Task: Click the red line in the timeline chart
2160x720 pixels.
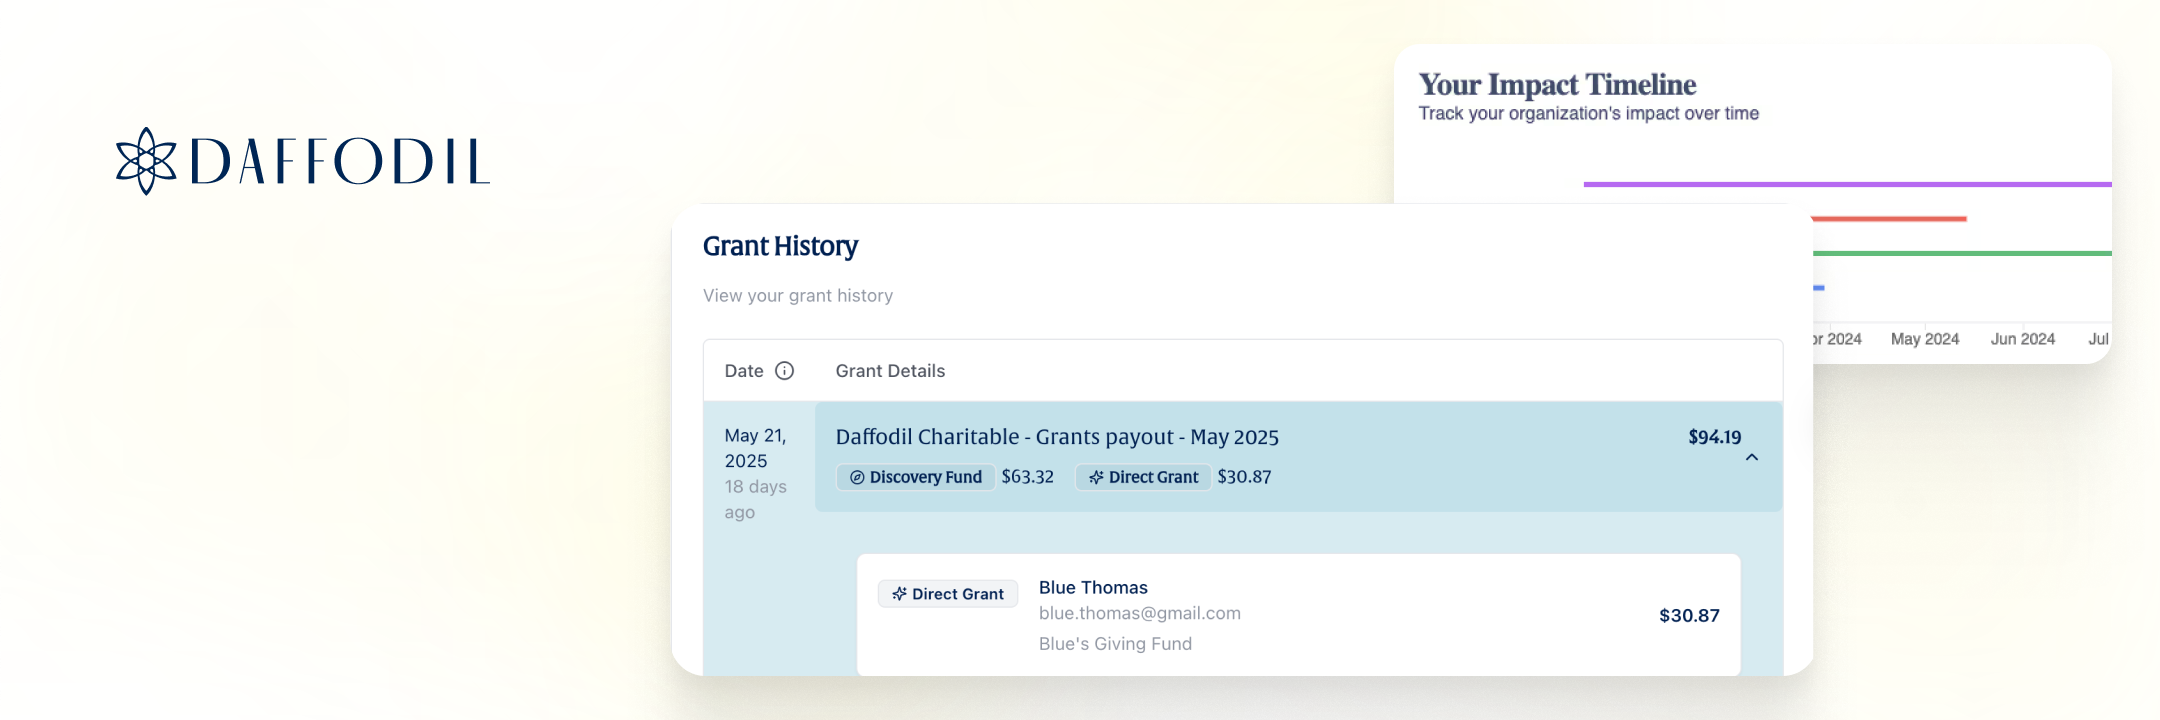Action: 1888,218
